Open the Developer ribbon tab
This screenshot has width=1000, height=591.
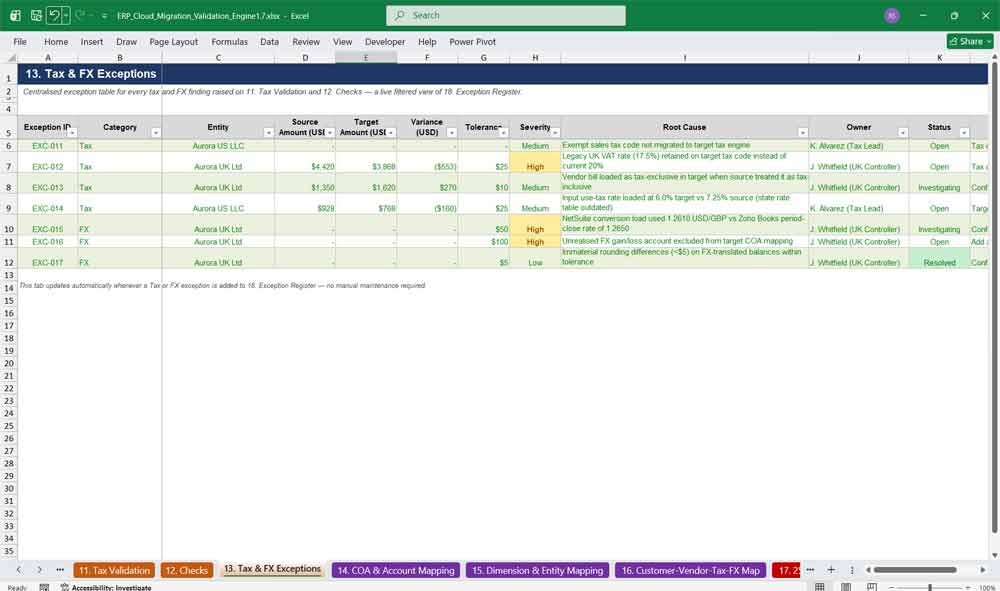[385, 41]
